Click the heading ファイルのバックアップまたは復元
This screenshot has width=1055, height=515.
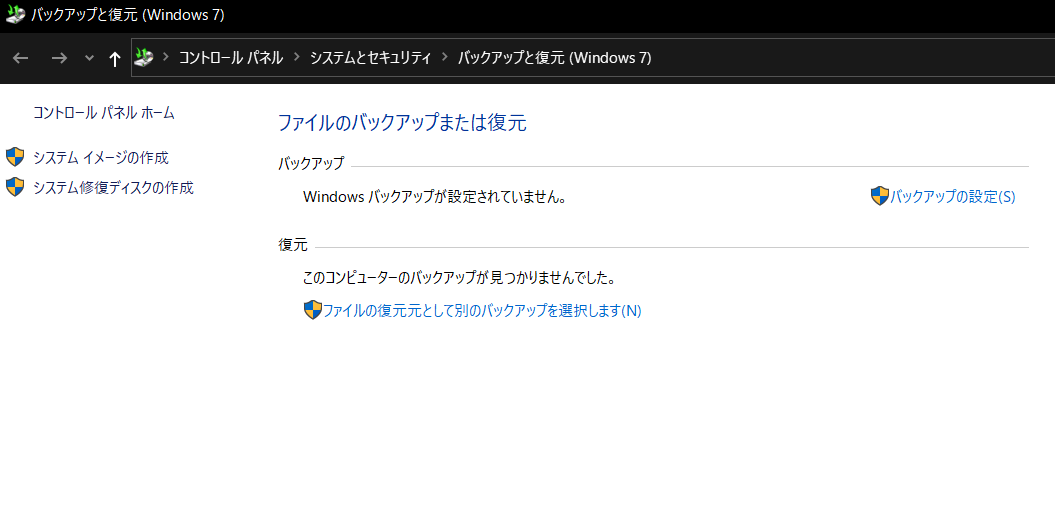tap(402, 123)
